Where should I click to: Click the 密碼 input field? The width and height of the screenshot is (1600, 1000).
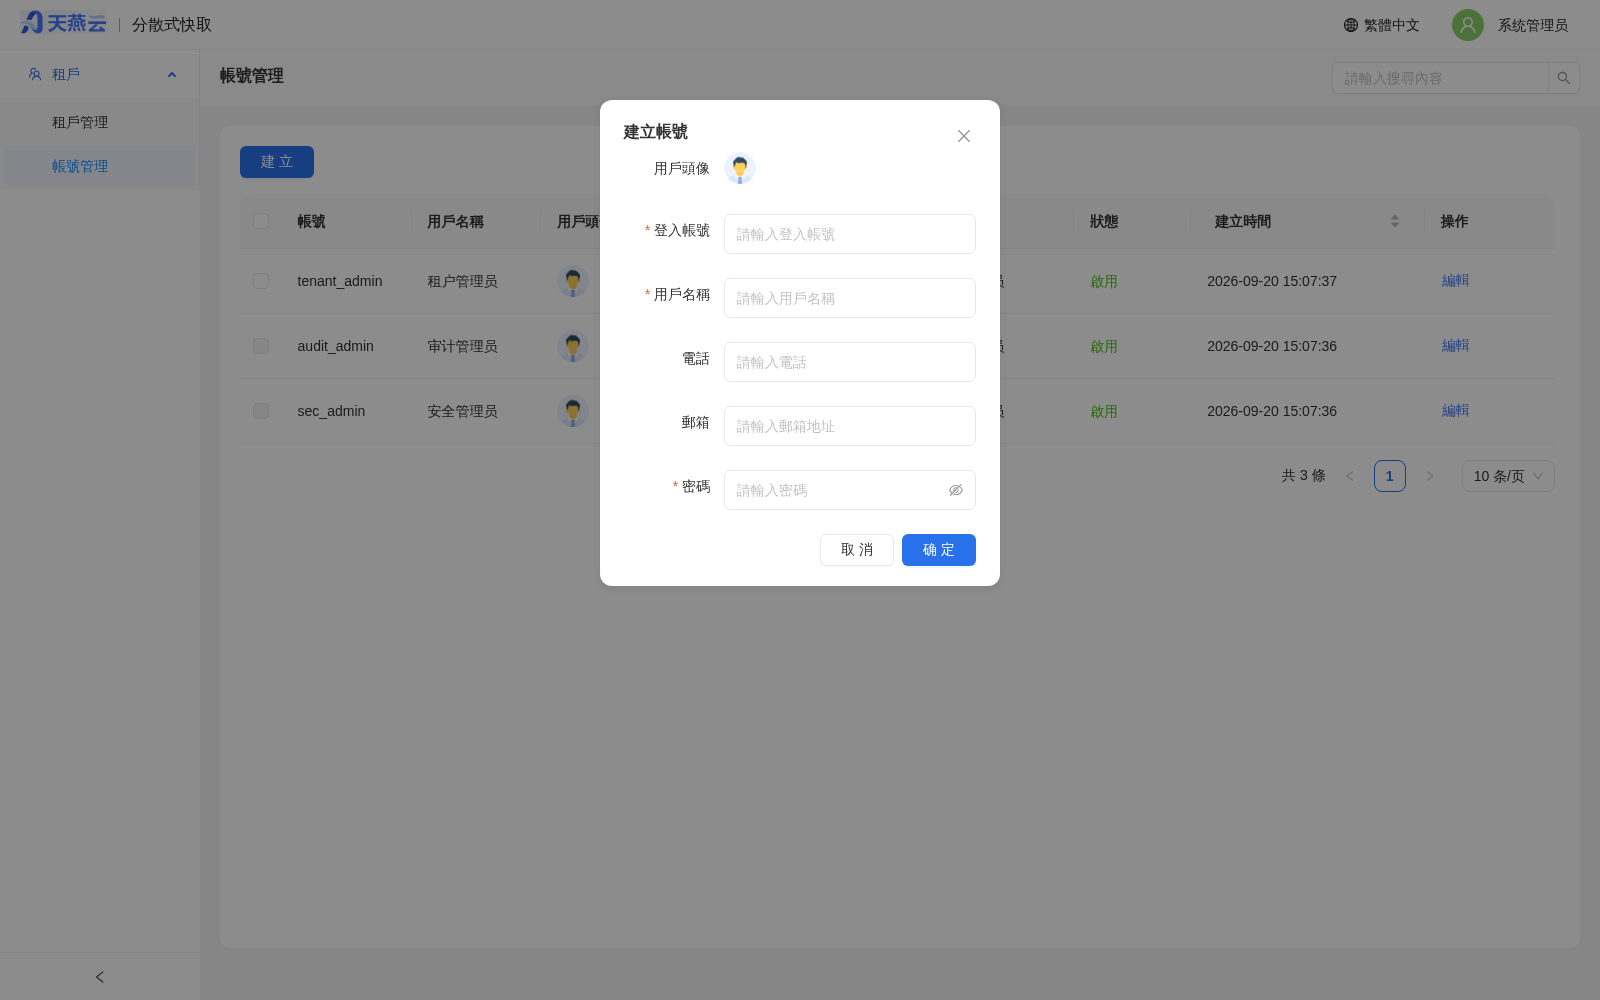(x=850, y=490)
